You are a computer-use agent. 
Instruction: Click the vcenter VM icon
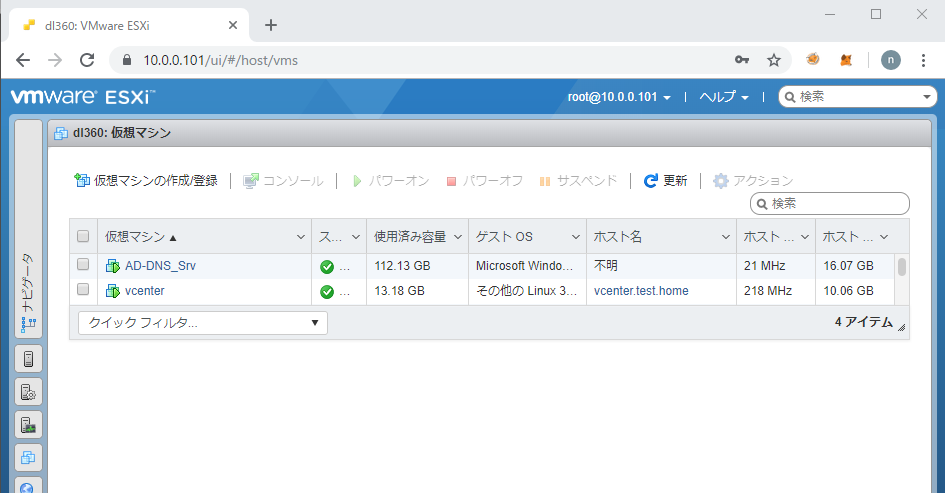pos(113,291)
